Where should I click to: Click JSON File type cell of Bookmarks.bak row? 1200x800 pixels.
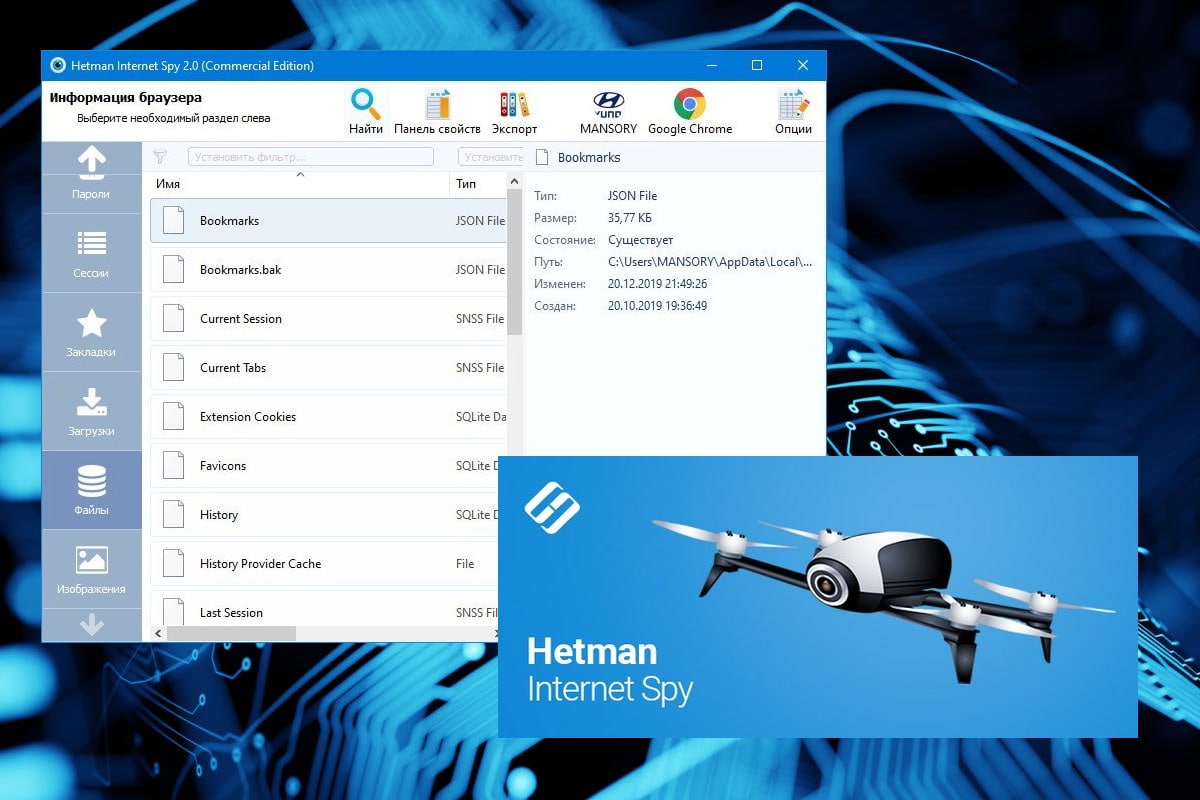pyautogui.click(x=480, y=269)
